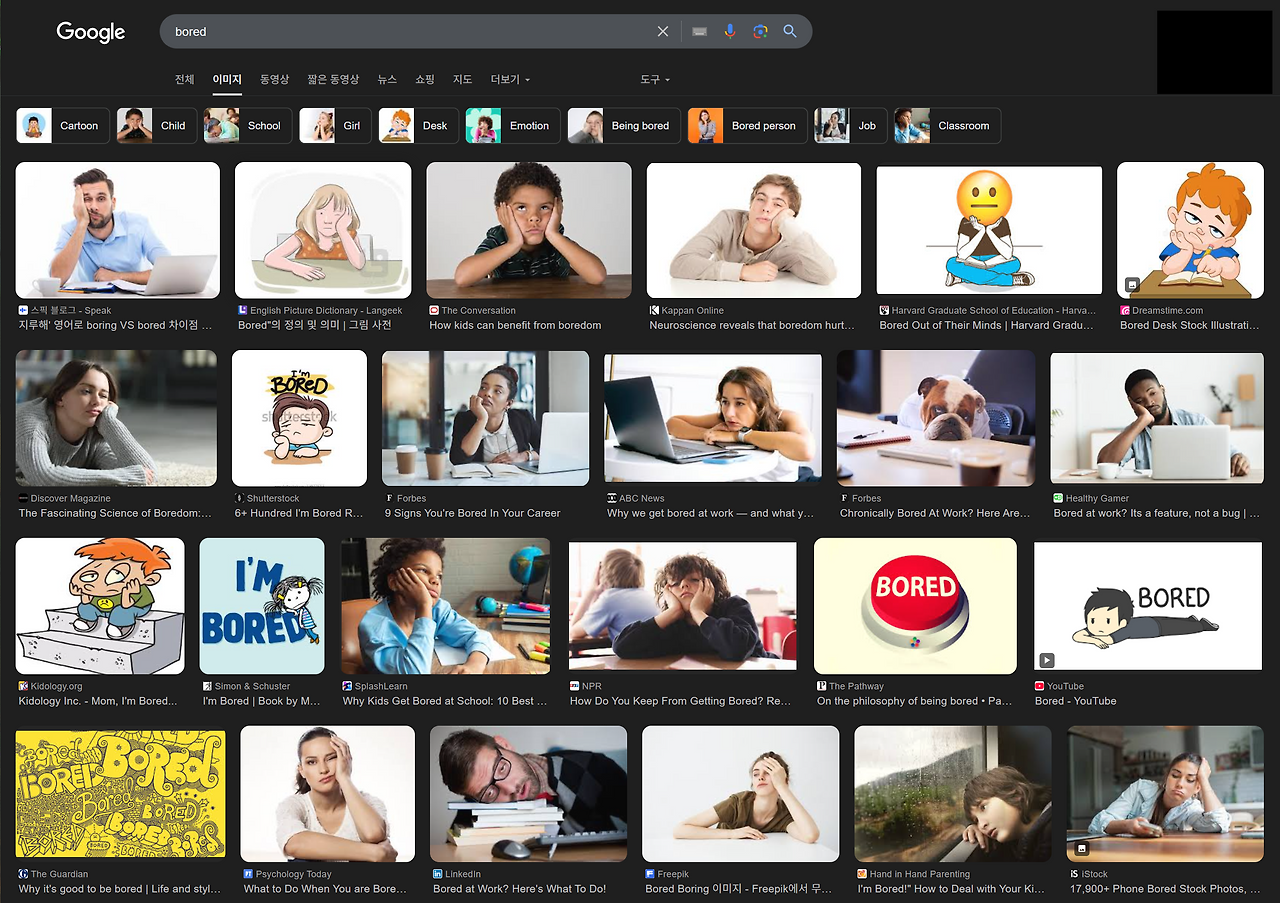Open The Conversation bored boy image
Viewport: 1280px width, 903px height.
click(529, 230)
